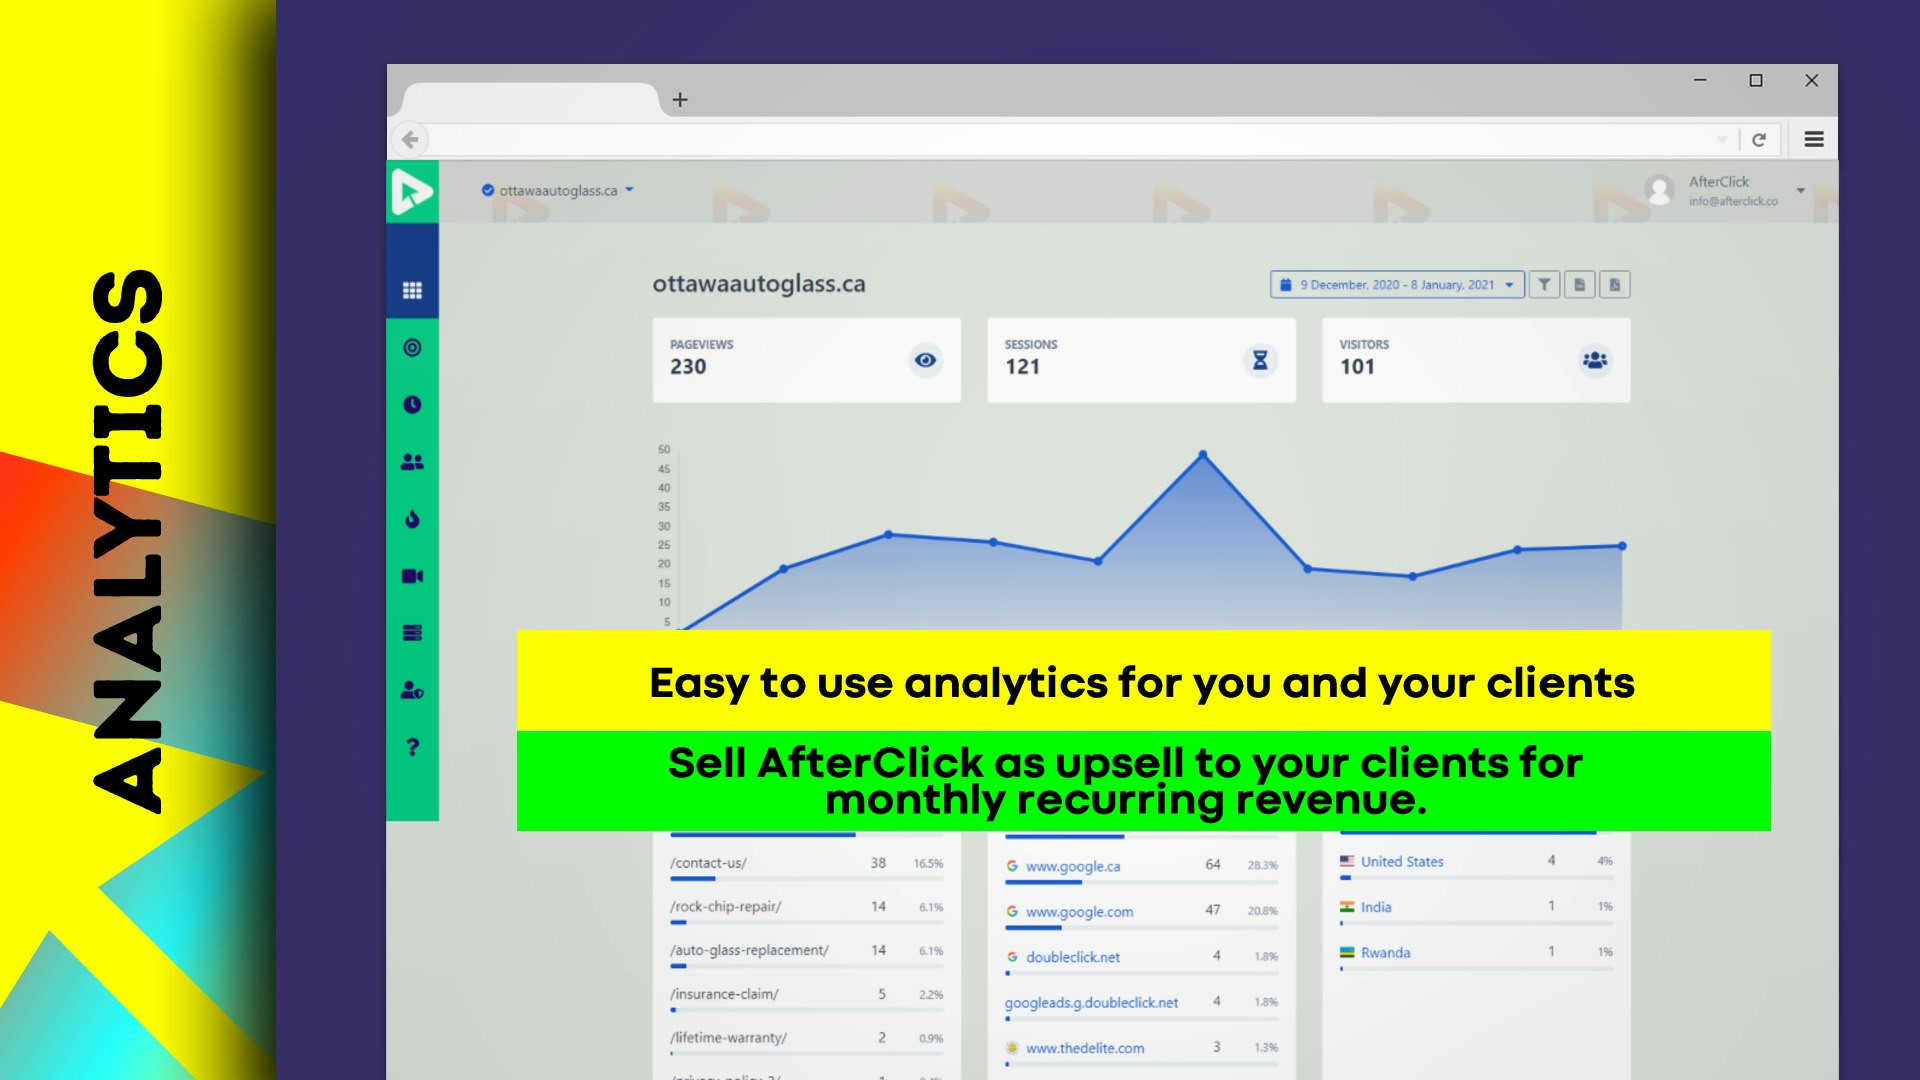Click the eye icon in Pageviews card
Viewport: 1920px width, 1080px height.
[x=925, y=360]
